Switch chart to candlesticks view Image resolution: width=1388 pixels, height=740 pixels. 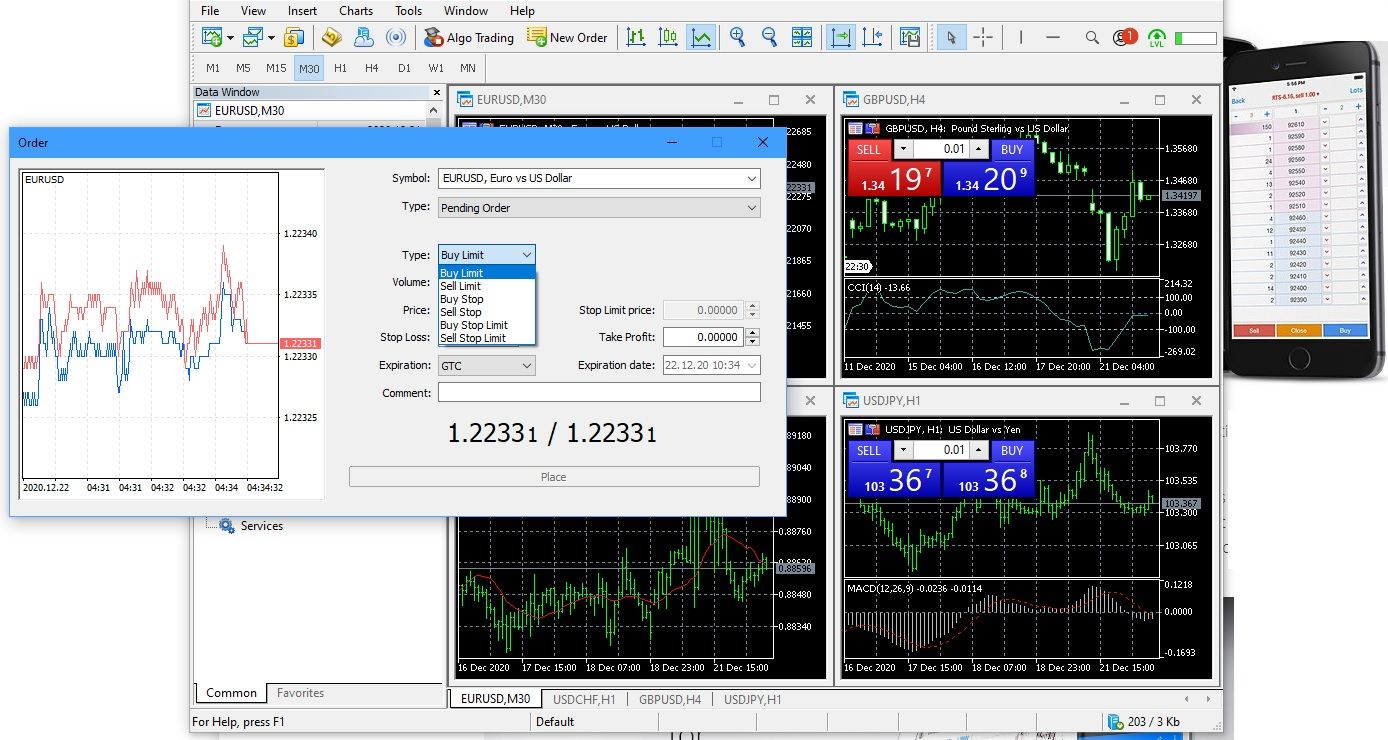coord(668,37)
